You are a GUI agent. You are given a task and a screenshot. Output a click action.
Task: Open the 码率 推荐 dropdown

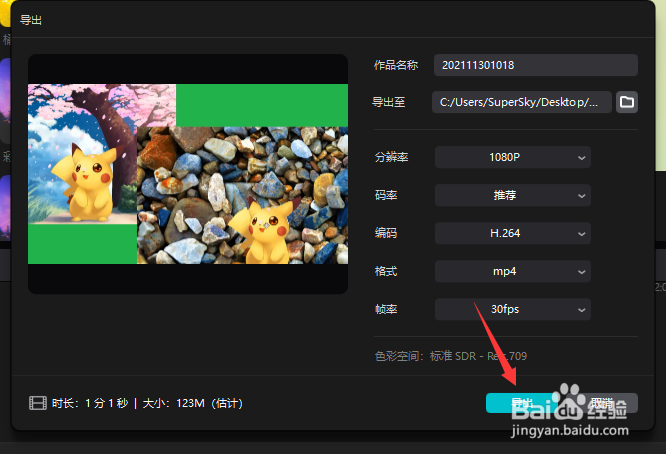pyautogui.click(x=513, y=195)
